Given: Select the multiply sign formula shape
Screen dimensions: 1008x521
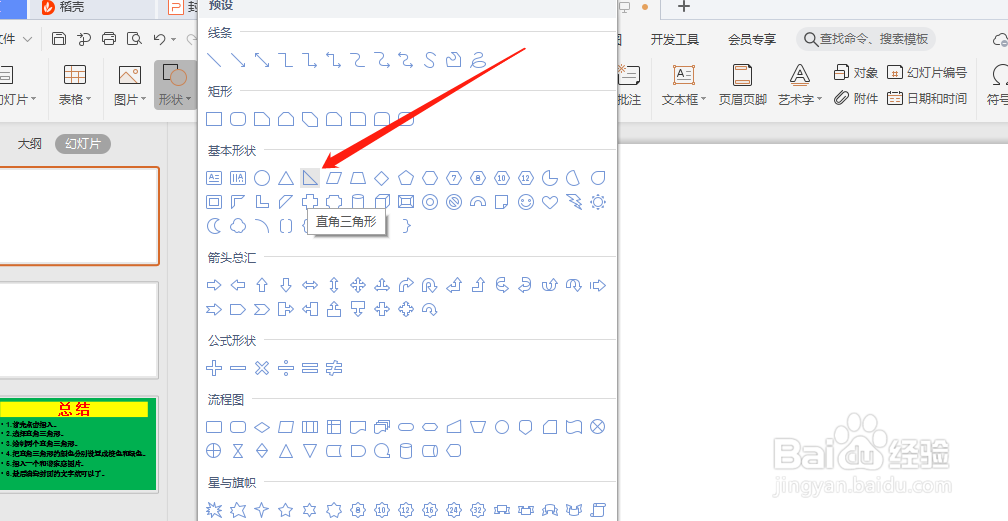Looking at the screenshot, I should click(x=262, y=368).
